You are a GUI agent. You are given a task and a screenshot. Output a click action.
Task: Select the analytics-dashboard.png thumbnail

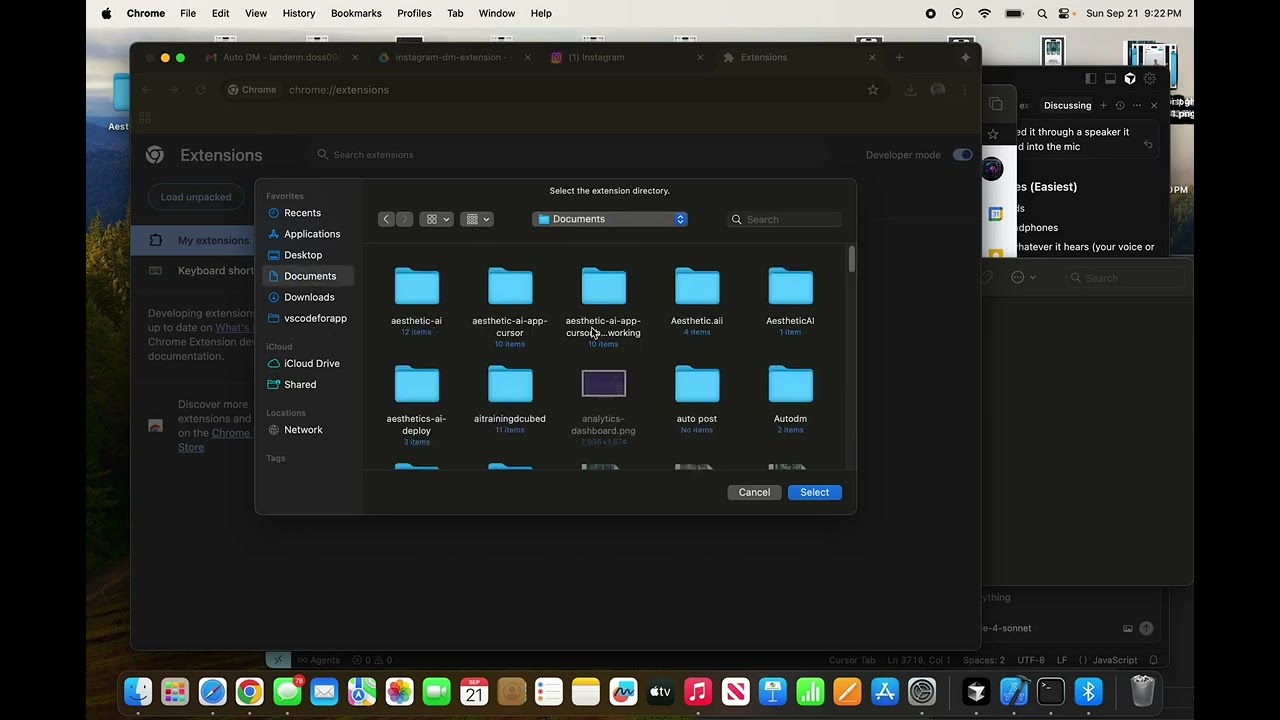coord(603,384)
